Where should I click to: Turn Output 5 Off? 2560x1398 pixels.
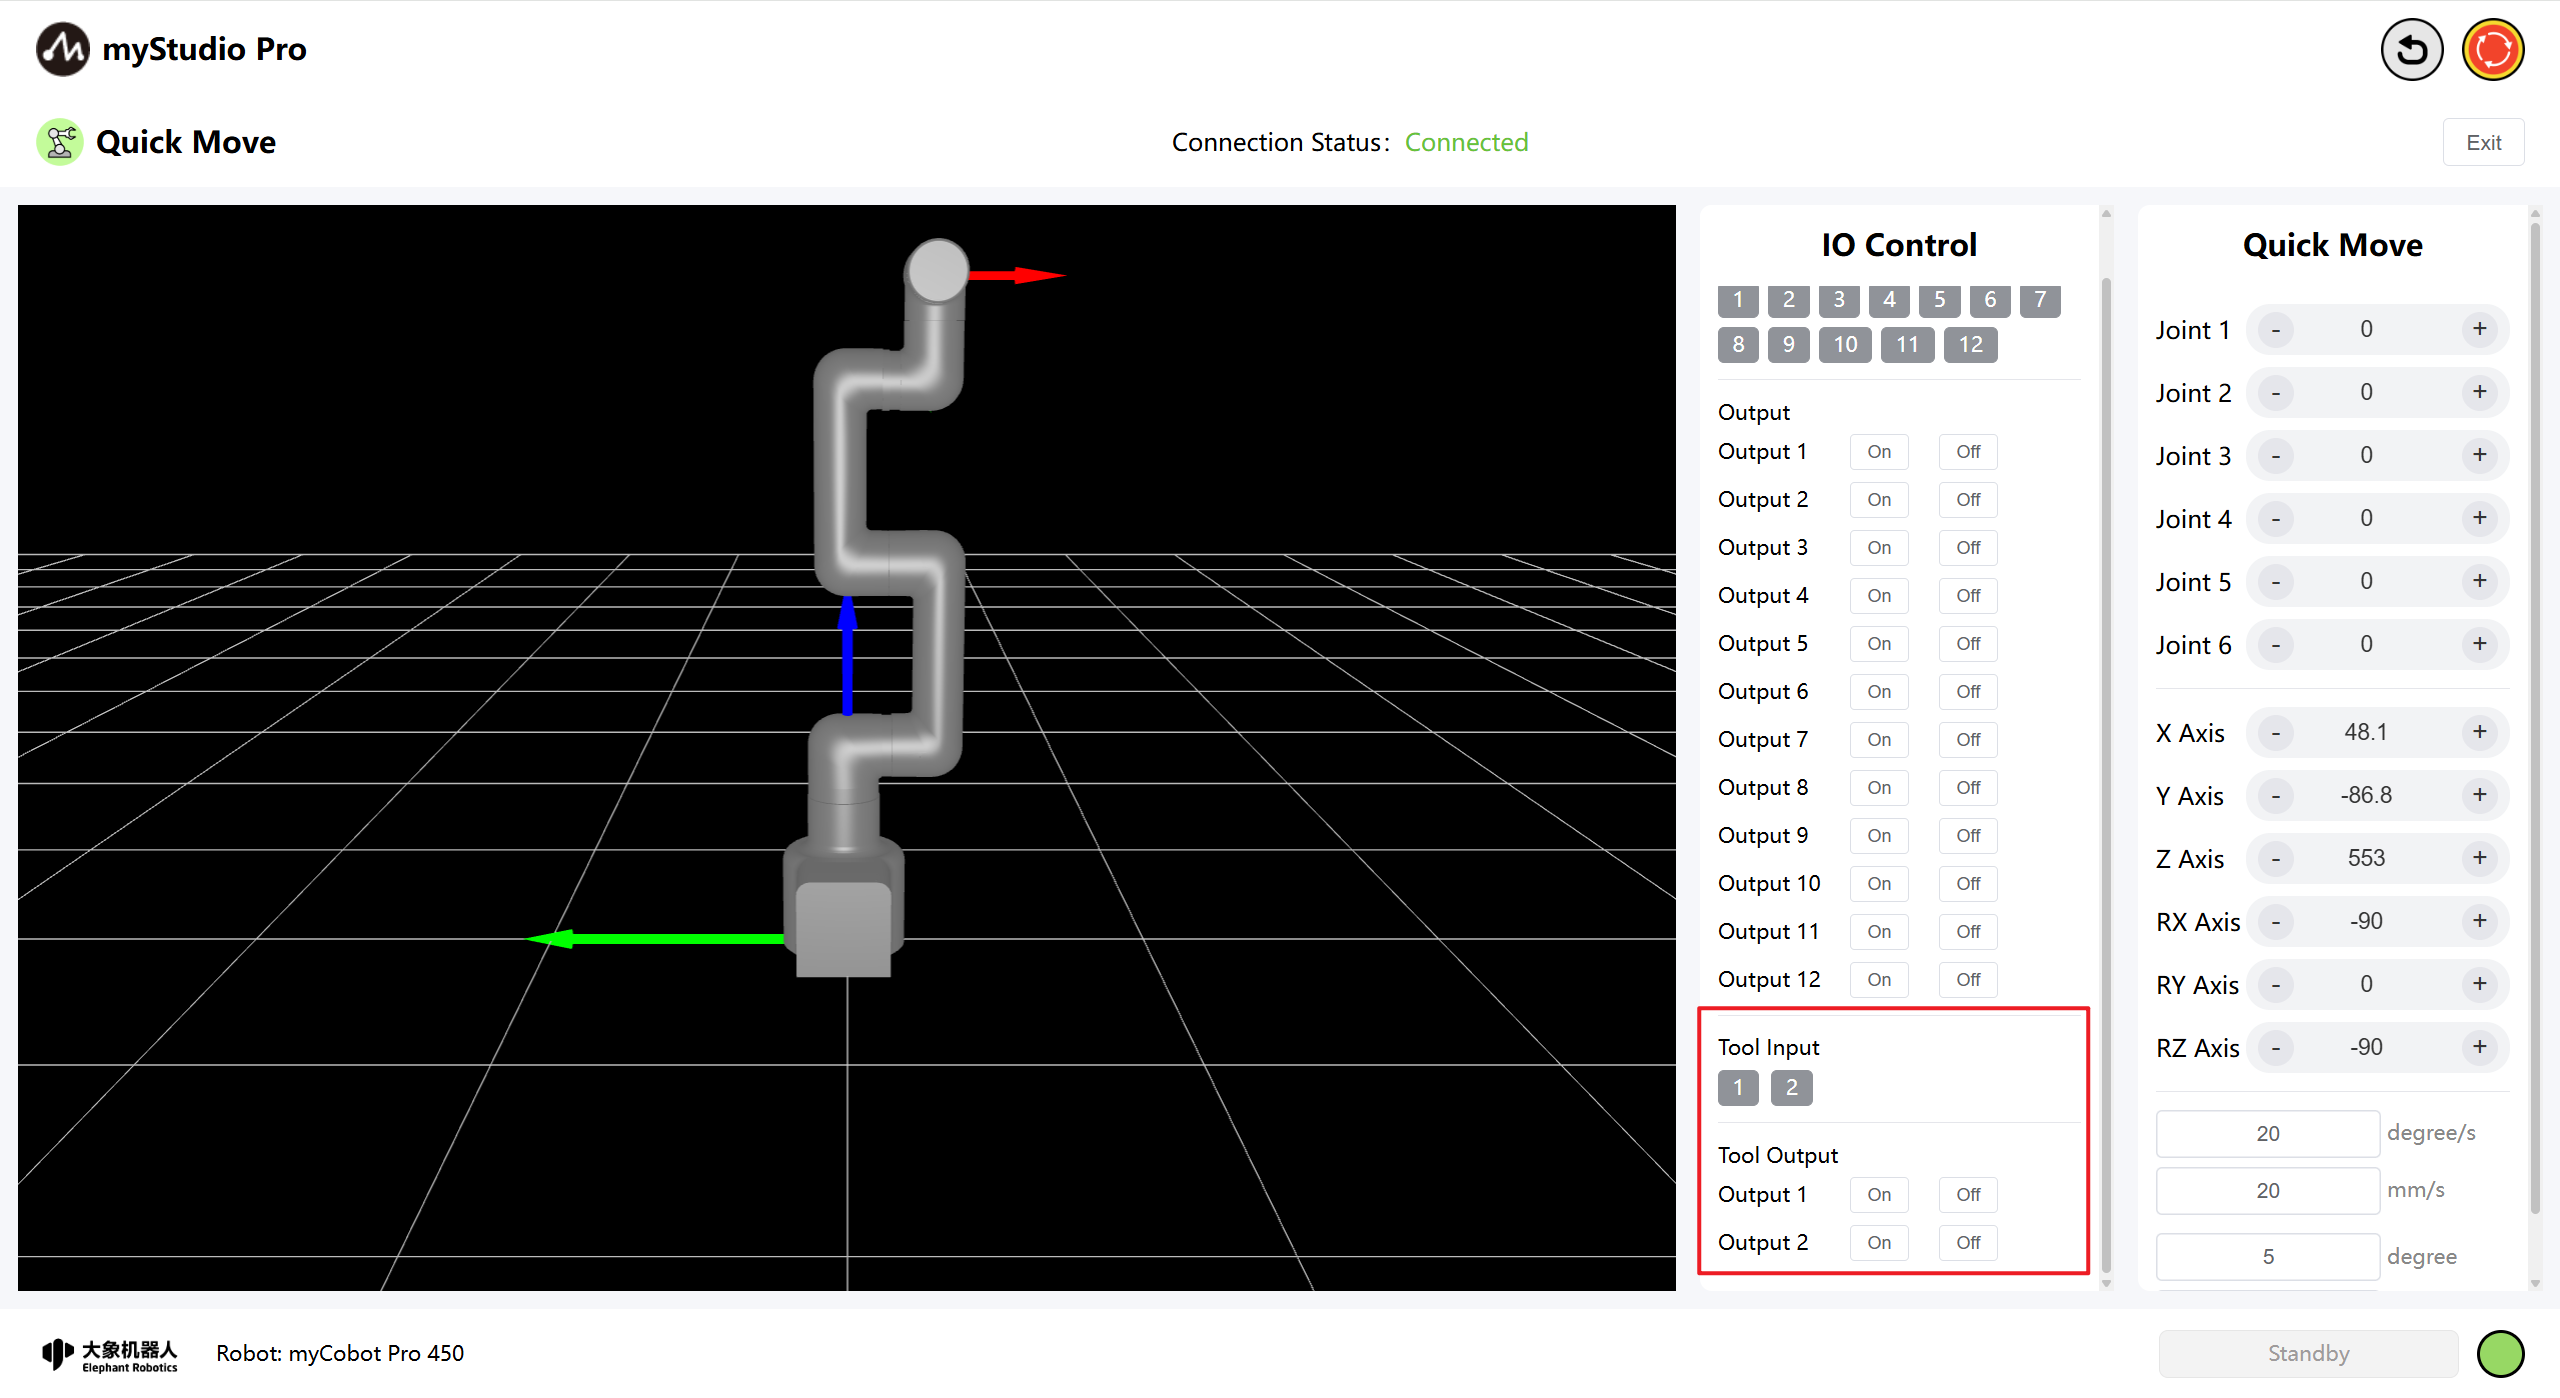pyautogui.click(x=1967, y=644)
